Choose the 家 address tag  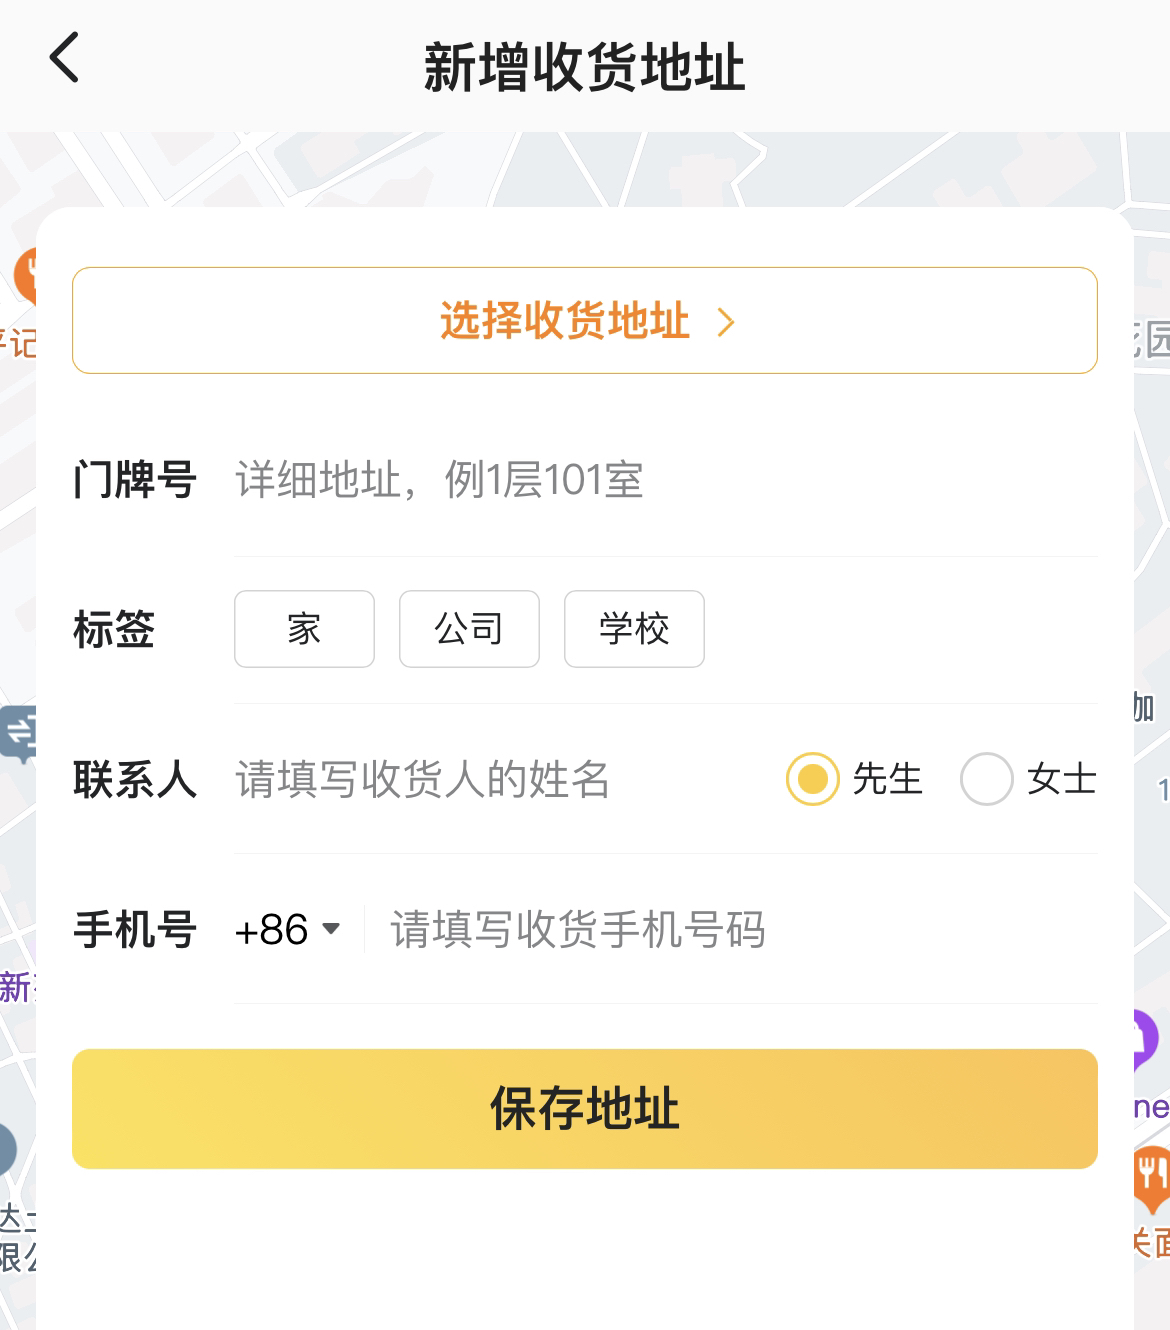point(304,629)
